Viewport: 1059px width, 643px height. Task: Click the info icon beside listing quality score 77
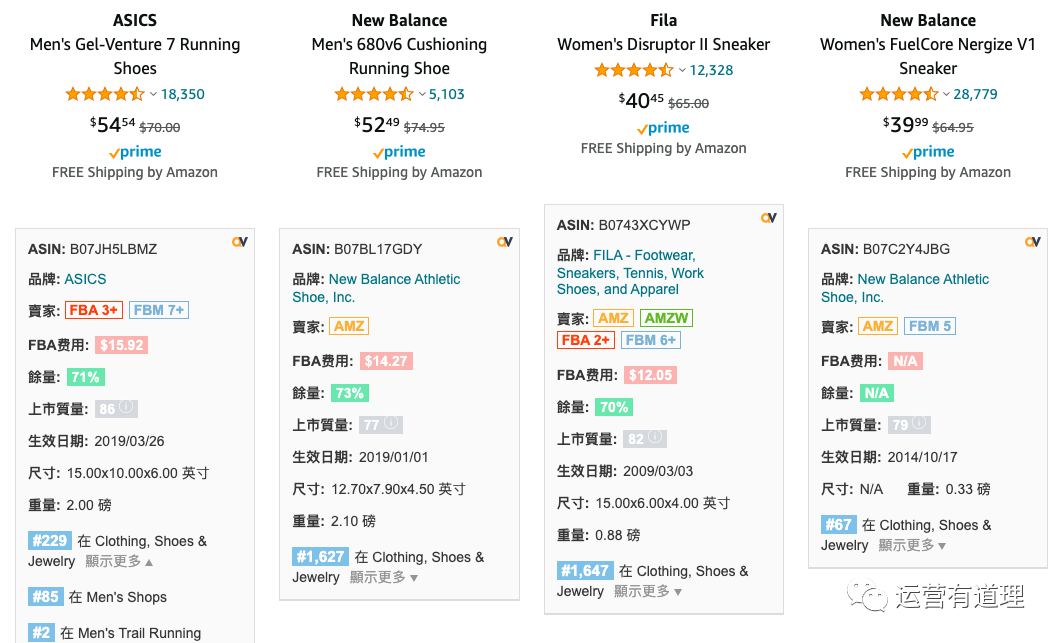pos(391,424)
